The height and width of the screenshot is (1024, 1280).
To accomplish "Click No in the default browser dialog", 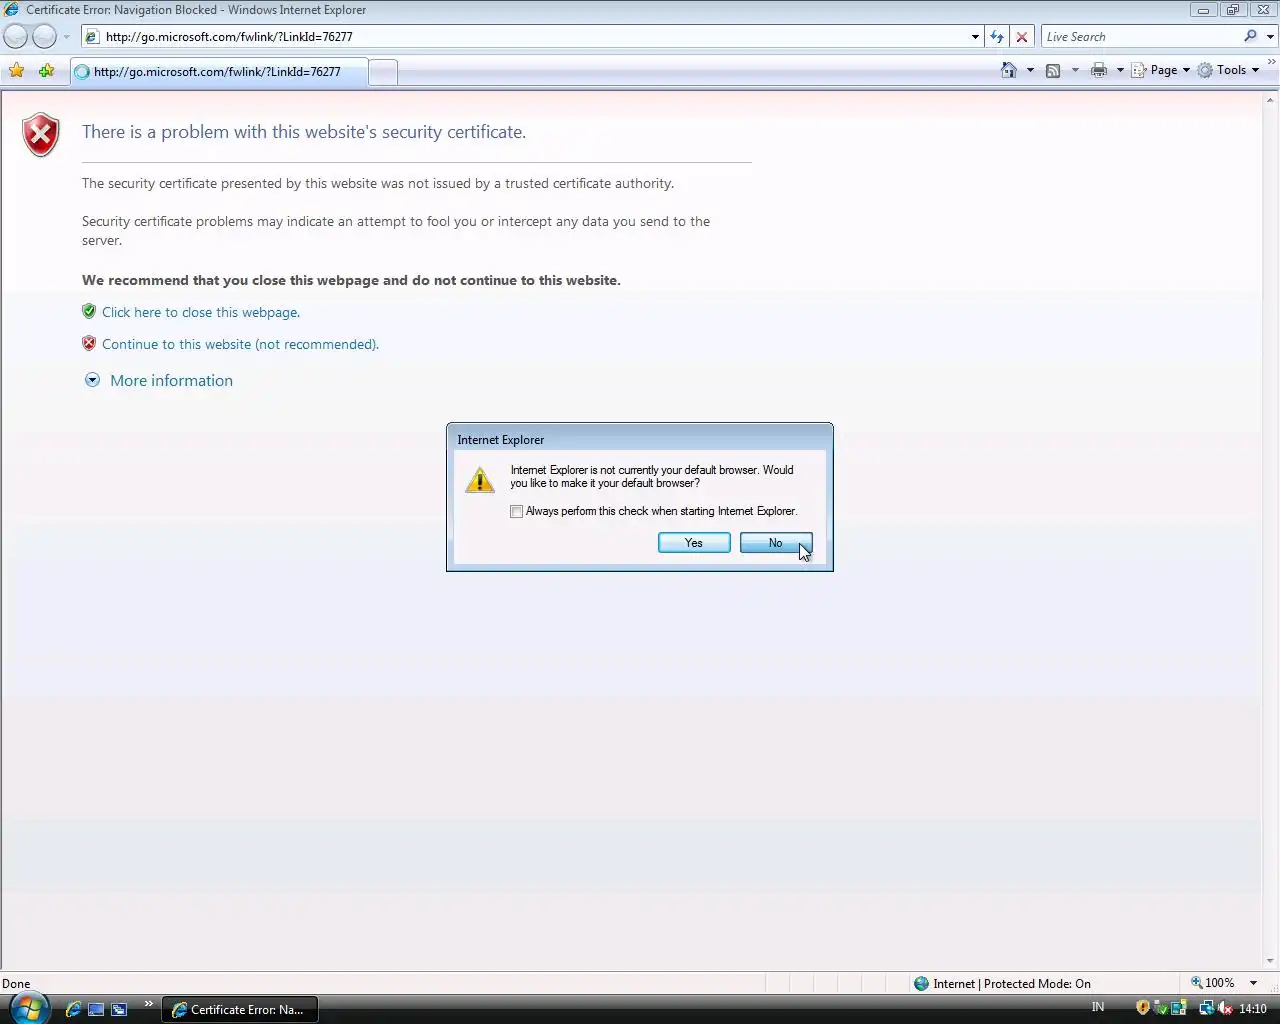I will coord(776,543).
